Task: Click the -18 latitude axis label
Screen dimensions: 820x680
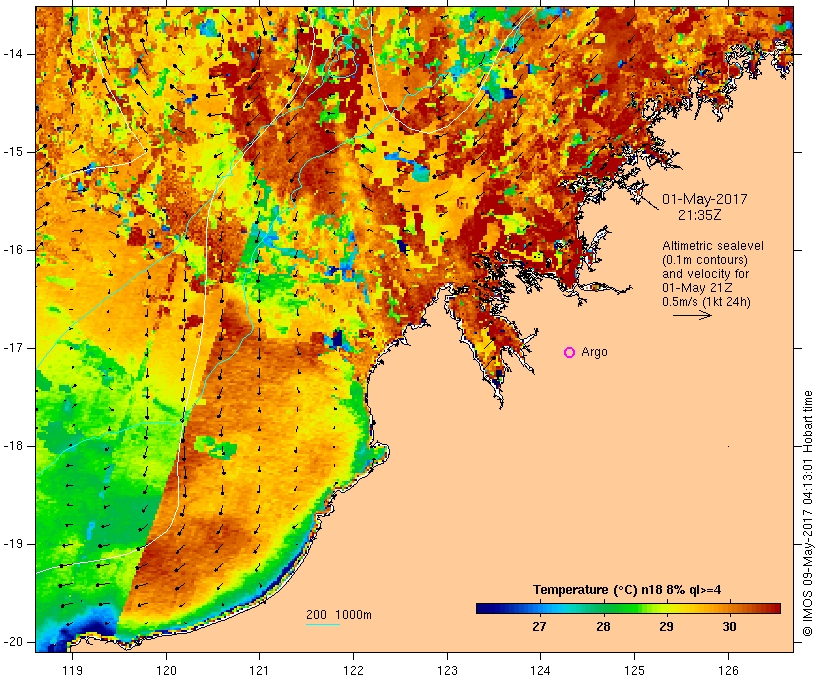Action: point(12,446)
